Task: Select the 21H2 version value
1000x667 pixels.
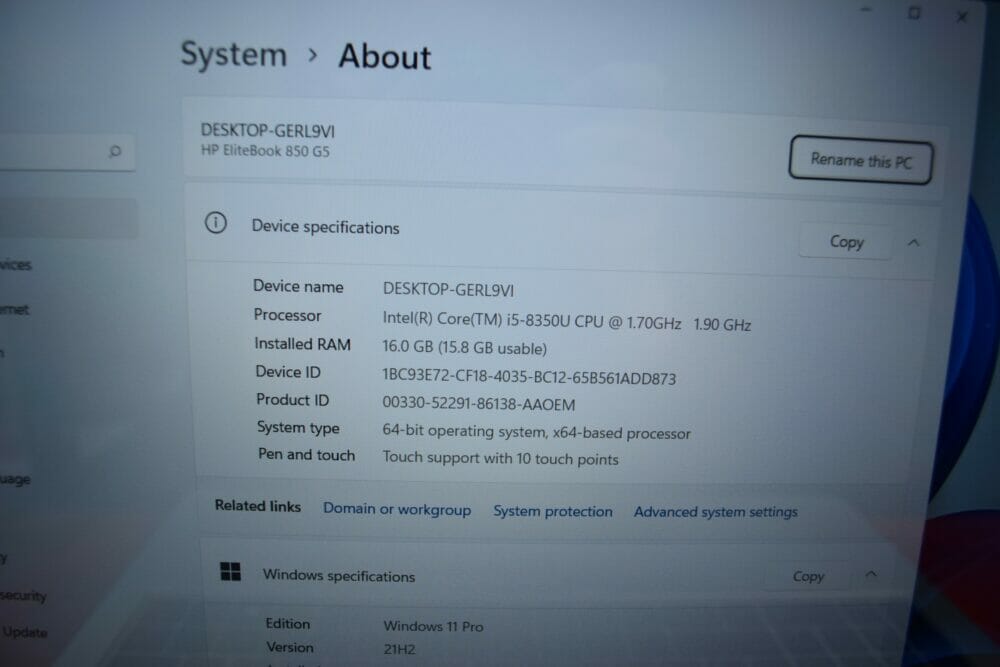Action: click(399, 649)
